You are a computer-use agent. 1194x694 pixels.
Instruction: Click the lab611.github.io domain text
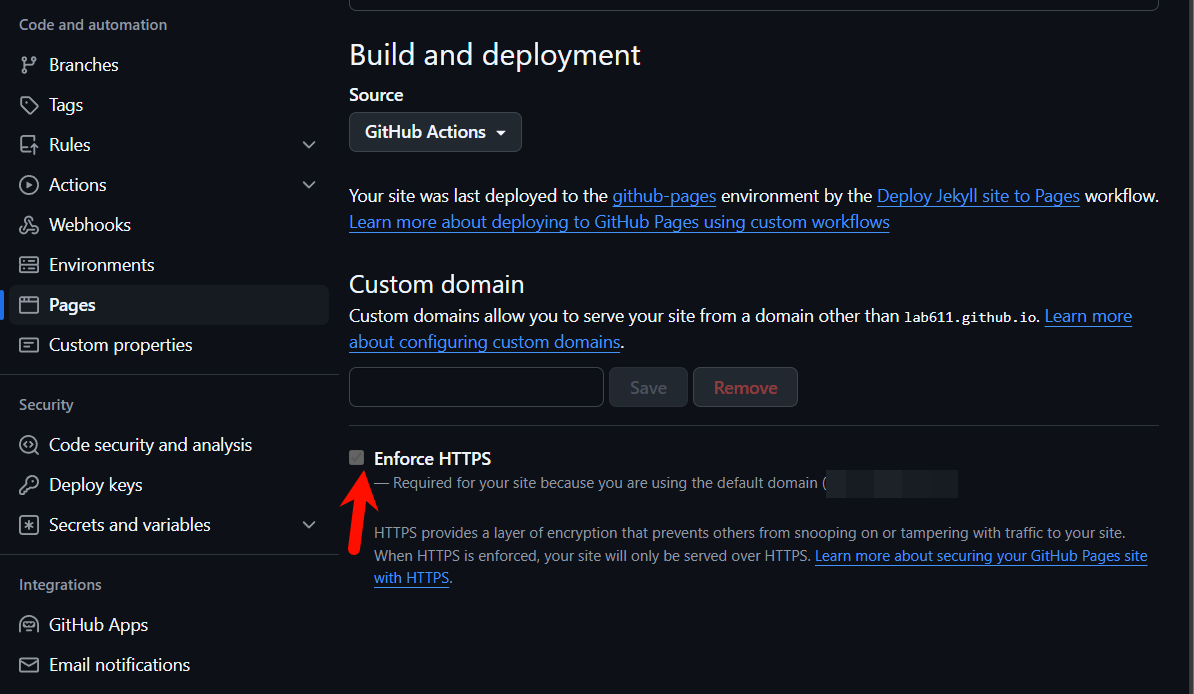[x=971, y=318]
